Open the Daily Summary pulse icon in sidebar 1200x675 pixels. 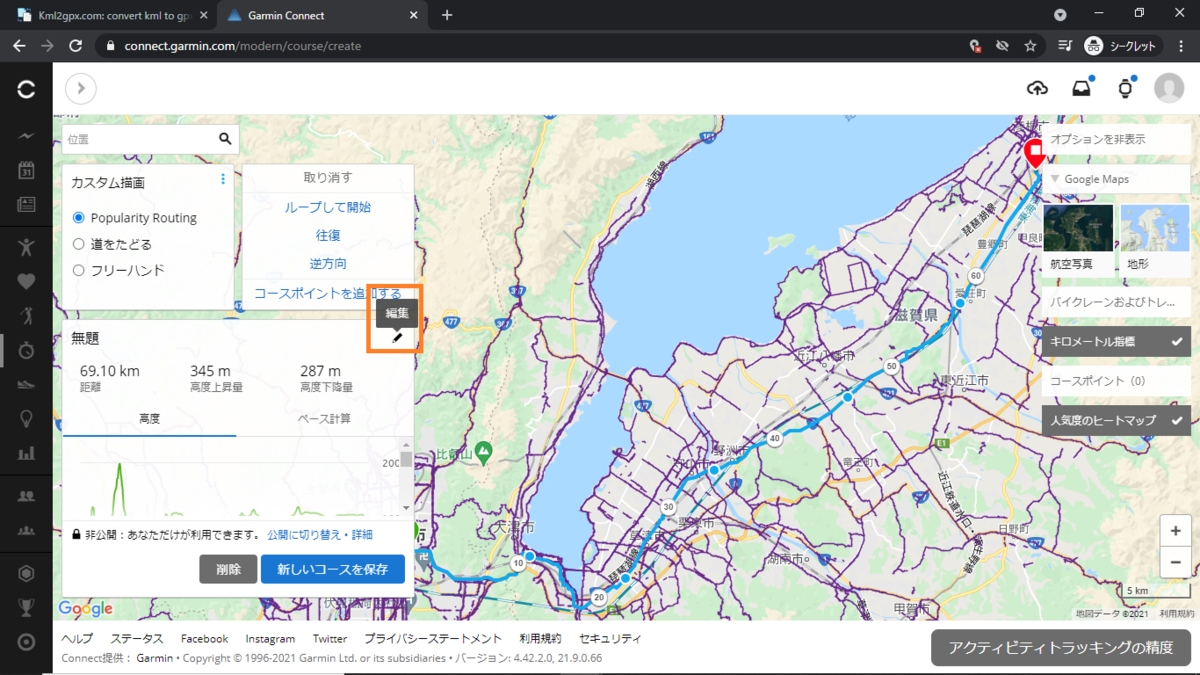[x=26, y=136]
